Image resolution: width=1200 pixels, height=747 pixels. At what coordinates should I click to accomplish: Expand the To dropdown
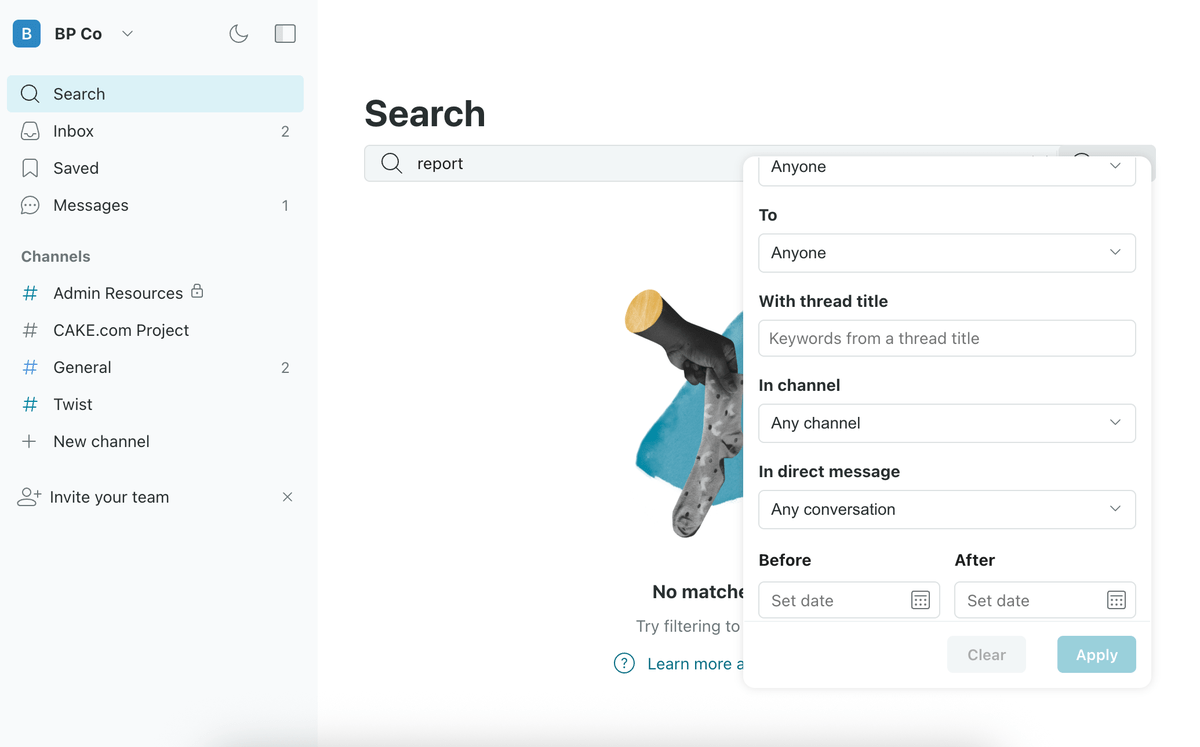(x=946, y=253)
